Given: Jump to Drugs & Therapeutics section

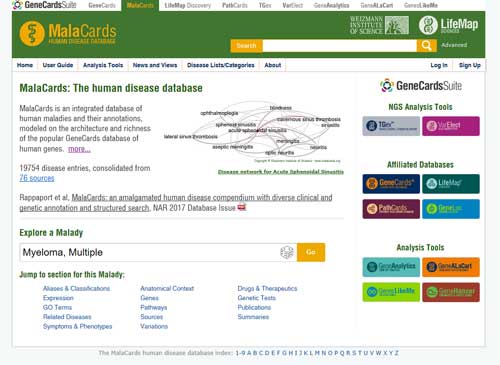Looking at the screenshot, I should 267,288.
